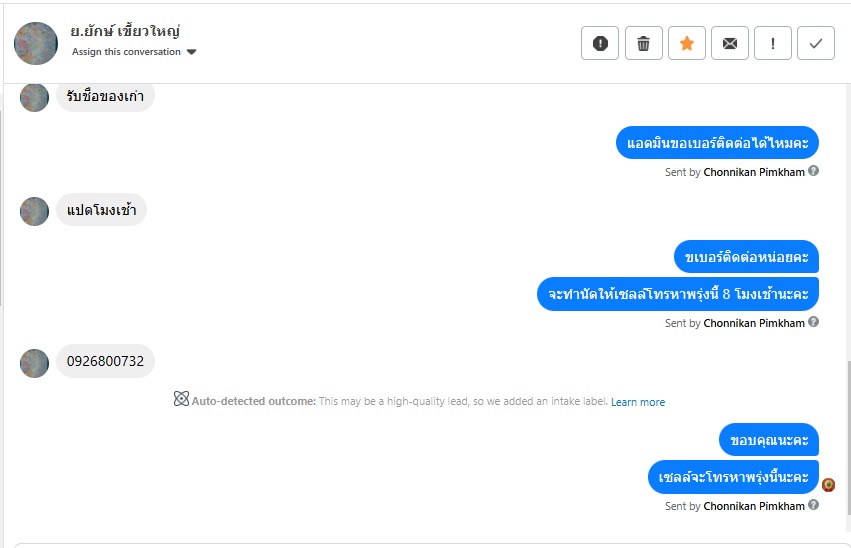This screenshot has width=851, height=548.
Task: Open contact name ย.ยักษ์ เขี้ยวใหญ่
Action: pyautogui.click(x=126, y=31)
